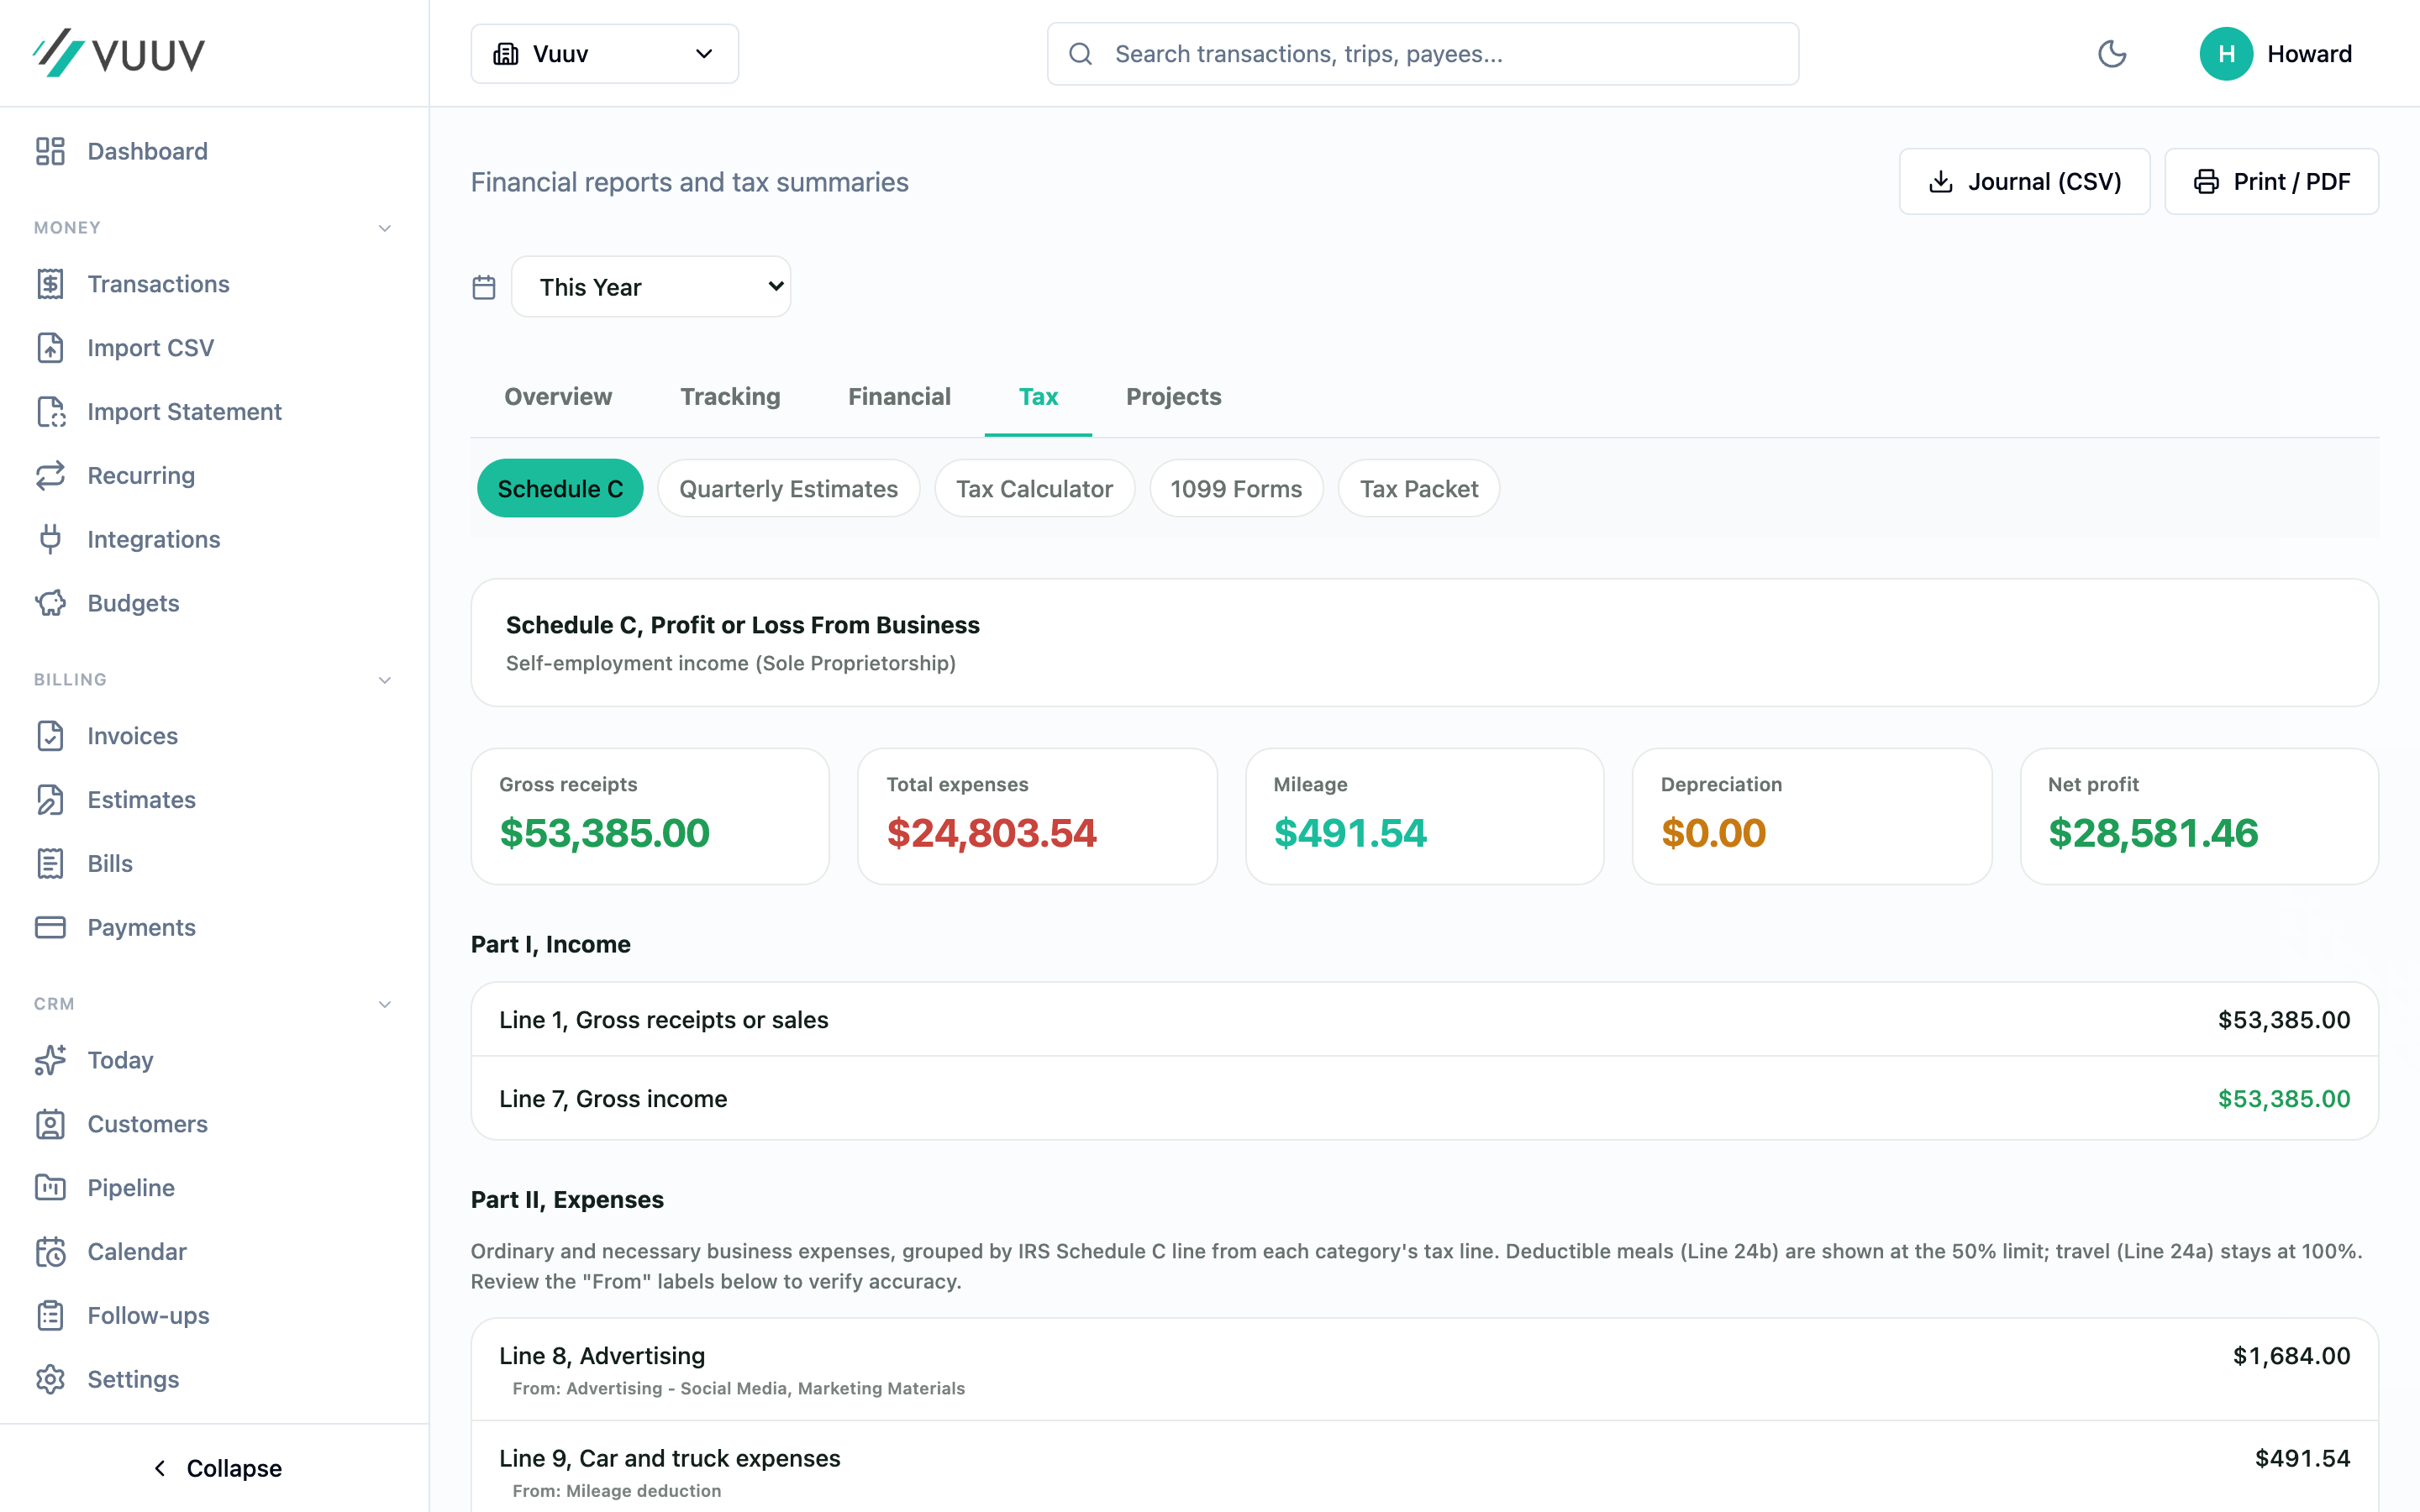Click the Budgets piggy bank icon
This screenshot has width=2420, height=1512.
(x=50, y=603)
